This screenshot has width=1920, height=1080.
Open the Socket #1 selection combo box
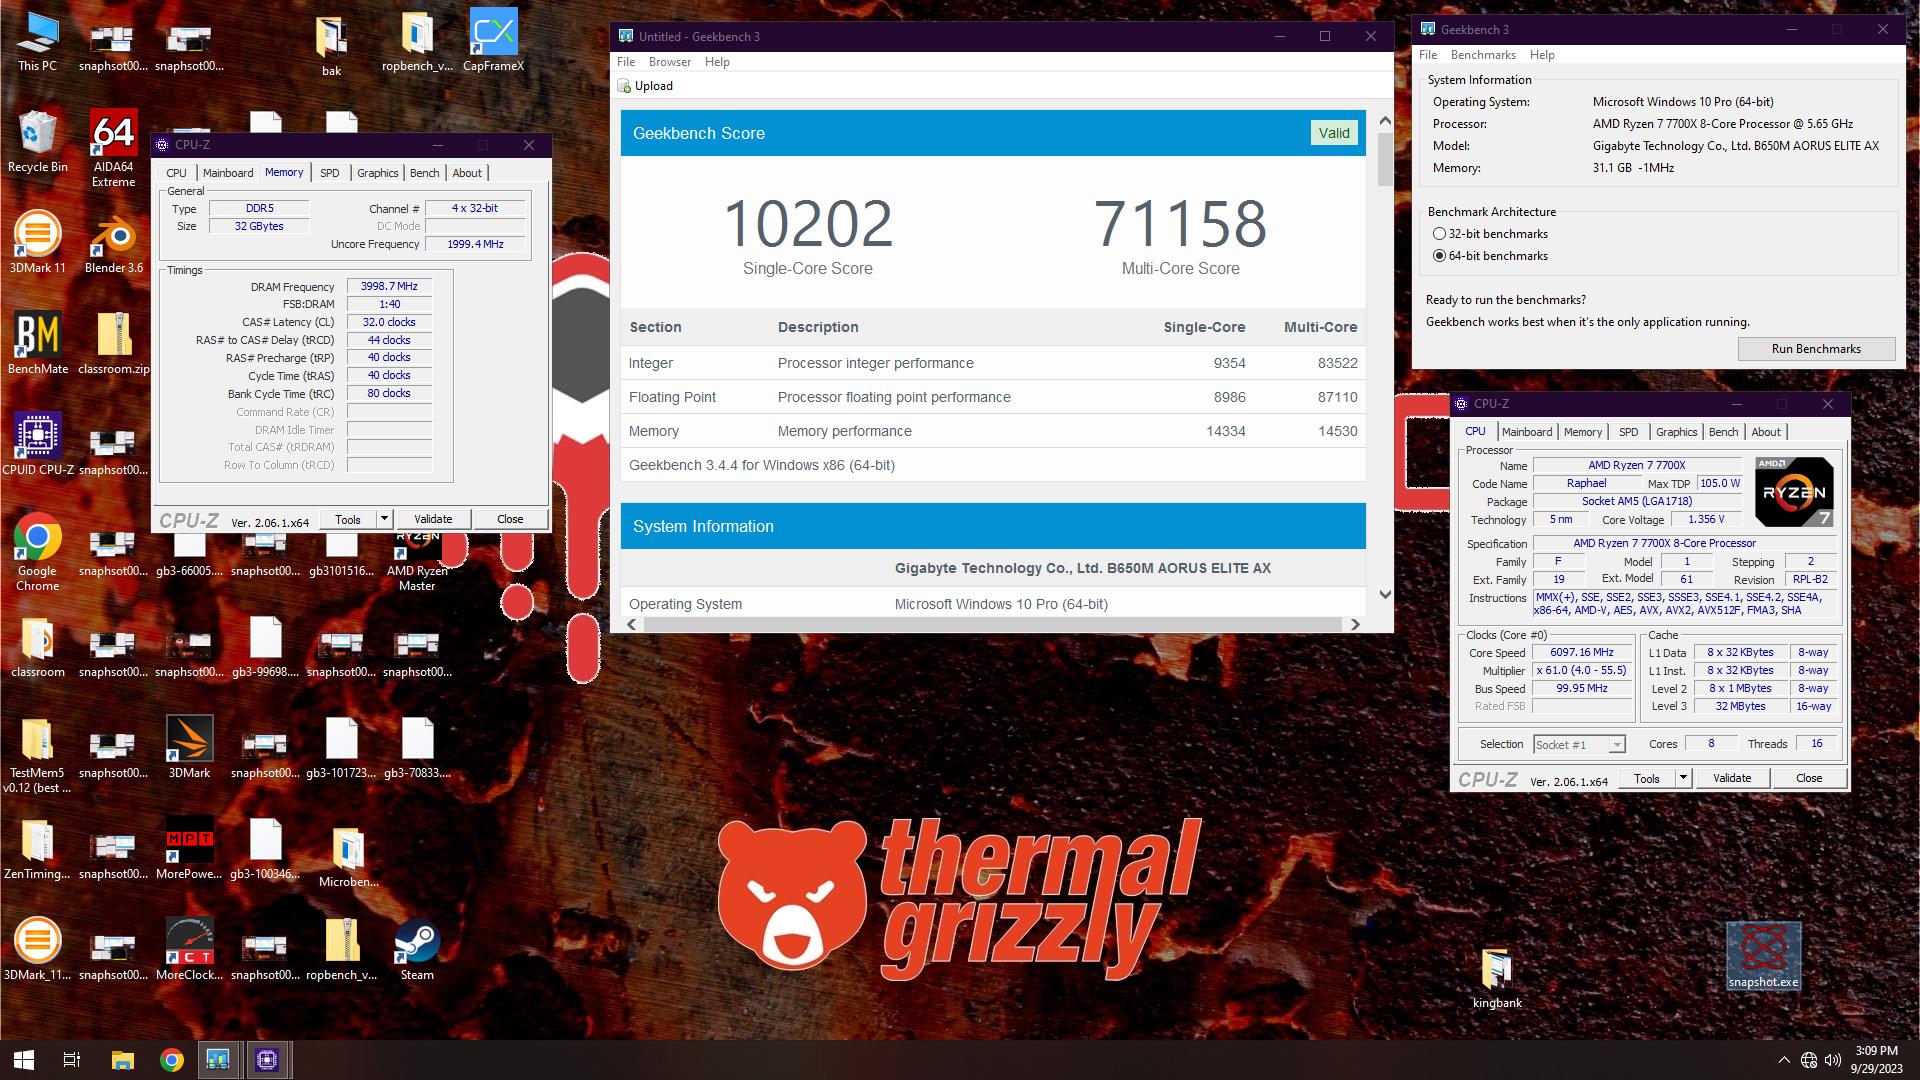point(1579,744)
